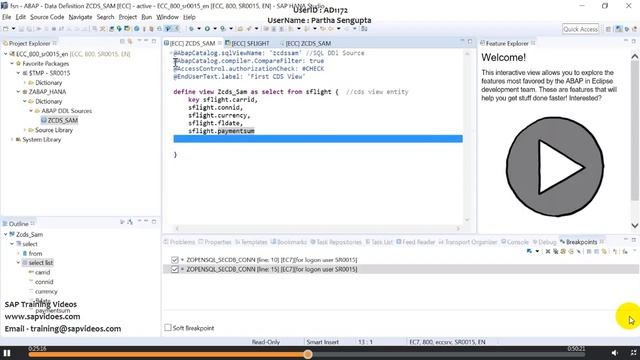The image size is (640, 360).
Task: Open the Project menu
Action: coord(128,17)
